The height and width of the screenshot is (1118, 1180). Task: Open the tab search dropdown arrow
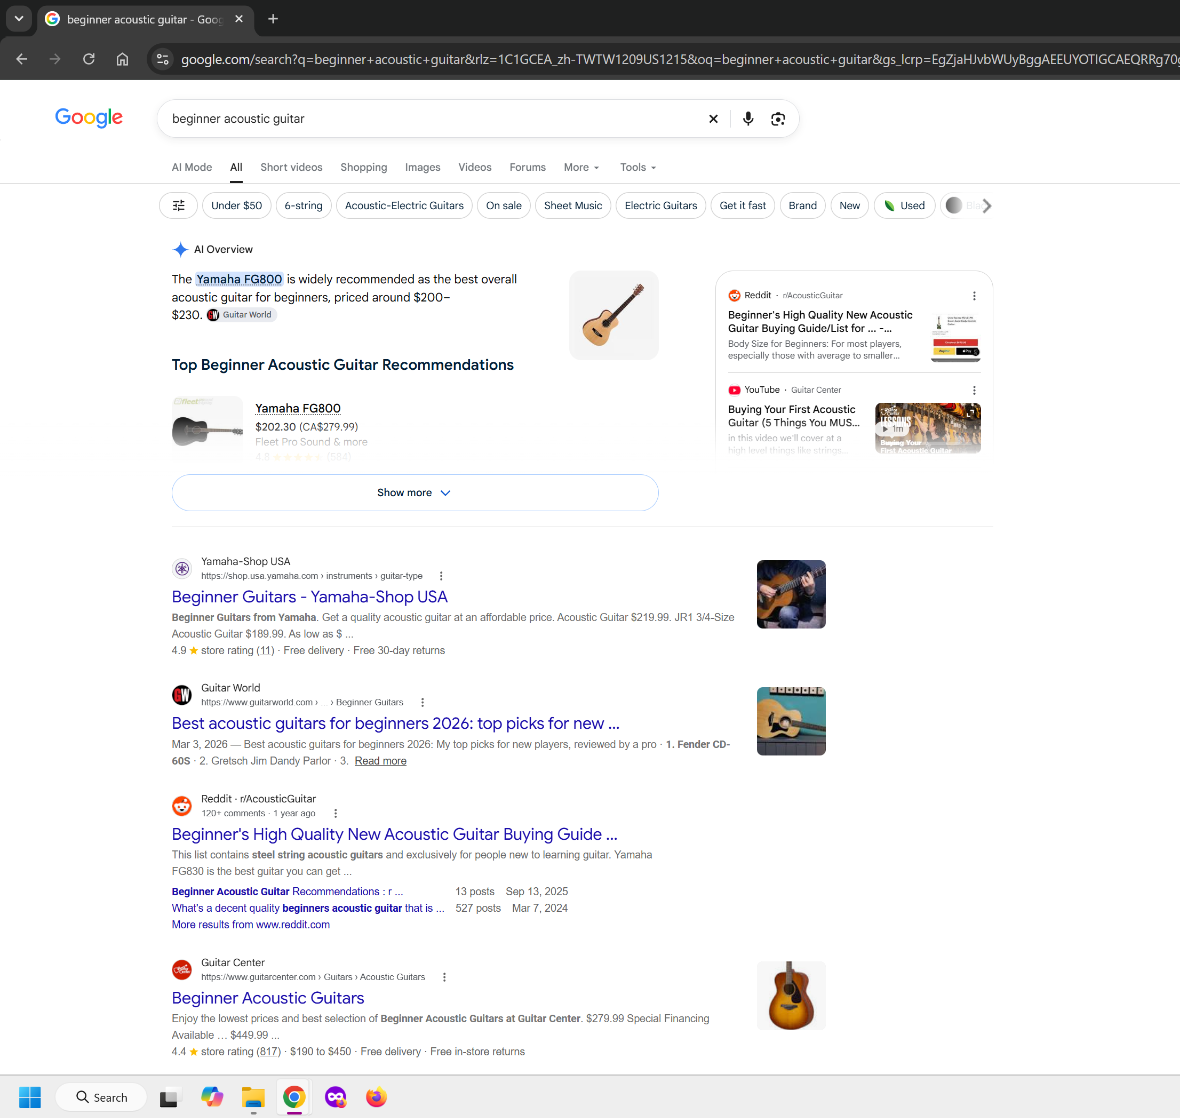point(19,19)
